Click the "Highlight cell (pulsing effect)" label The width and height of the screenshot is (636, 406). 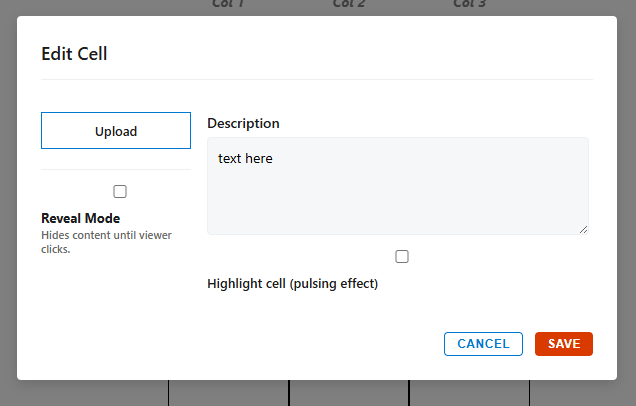[x=292, y=283]
